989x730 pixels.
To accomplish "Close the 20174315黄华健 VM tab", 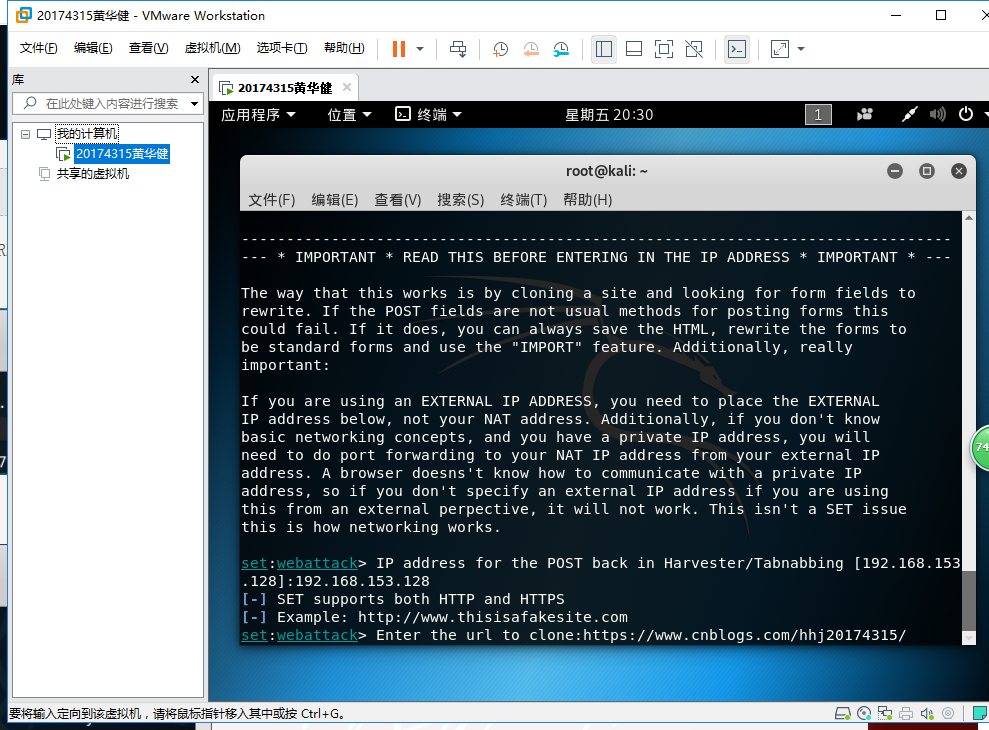I will [347, 87].
